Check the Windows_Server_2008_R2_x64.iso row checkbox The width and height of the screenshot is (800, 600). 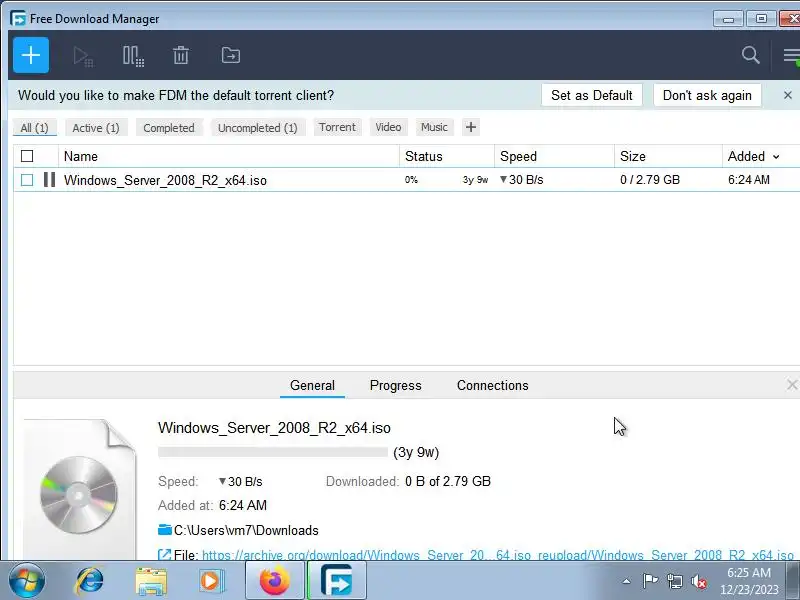tap(27, 180)
